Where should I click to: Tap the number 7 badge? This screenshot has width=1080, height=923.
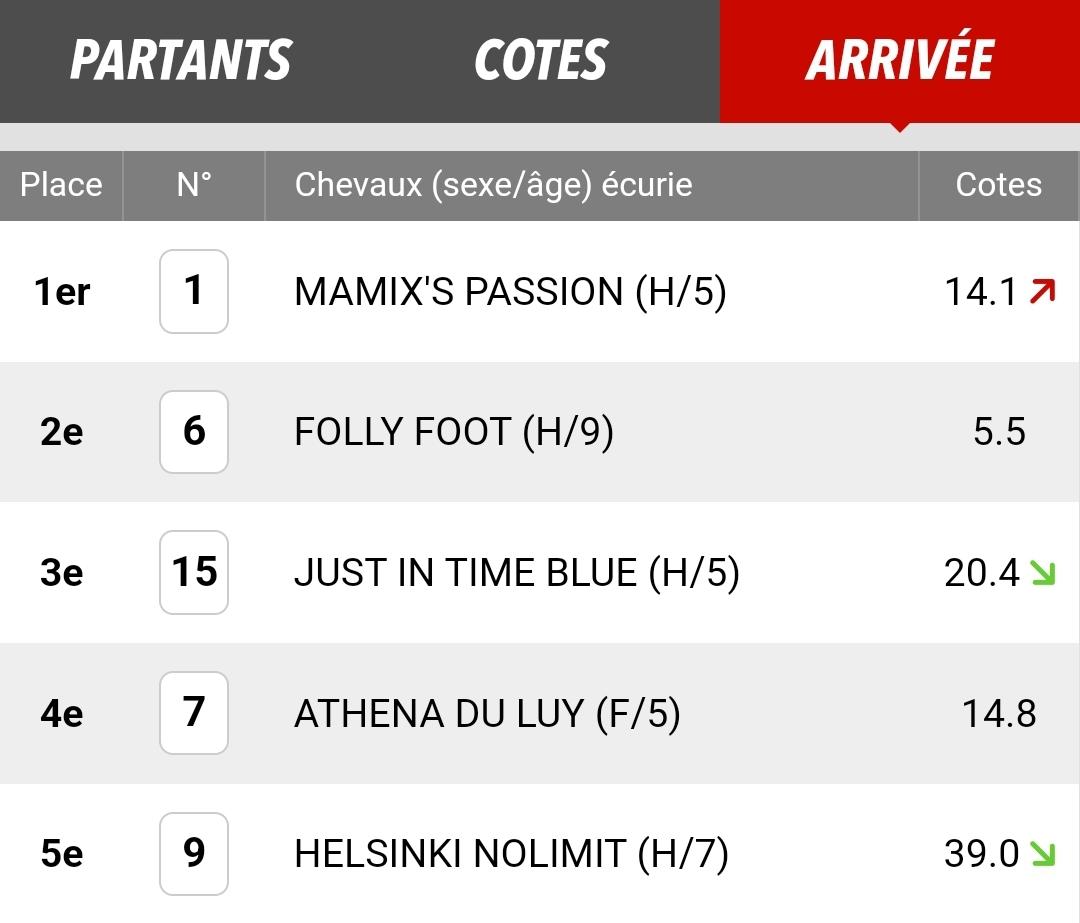point(194,713)
